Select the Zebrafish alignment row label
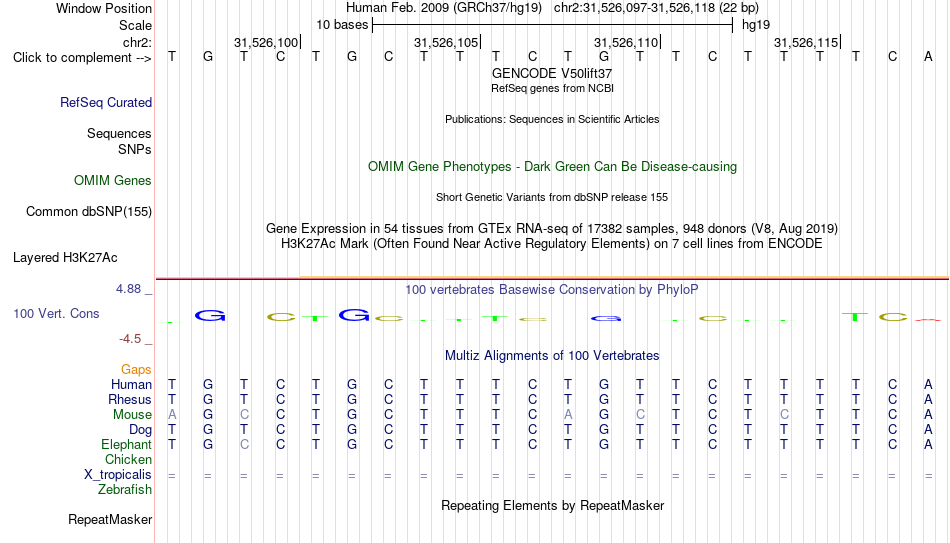Image resolution: width=950 pixels, height=543 pixels. [125, 489]
